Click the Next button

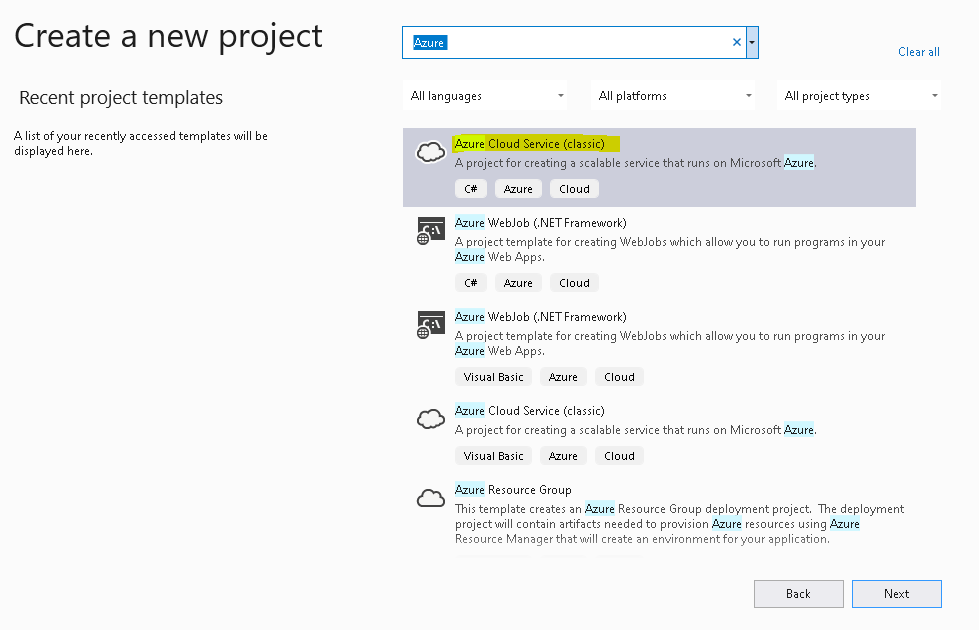[x=897, y=594]
